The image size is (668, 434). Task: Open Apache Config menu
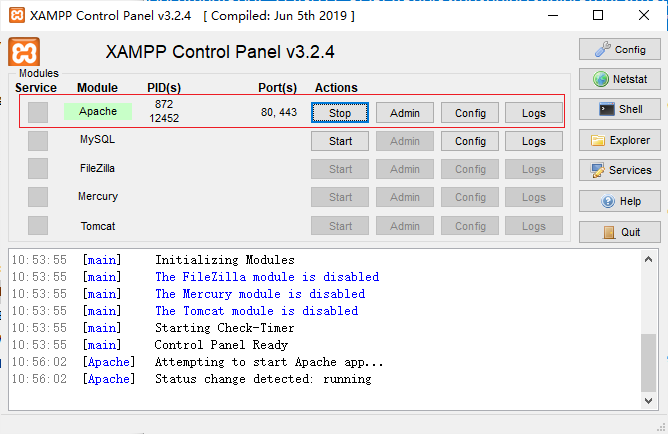pos(470,113)
